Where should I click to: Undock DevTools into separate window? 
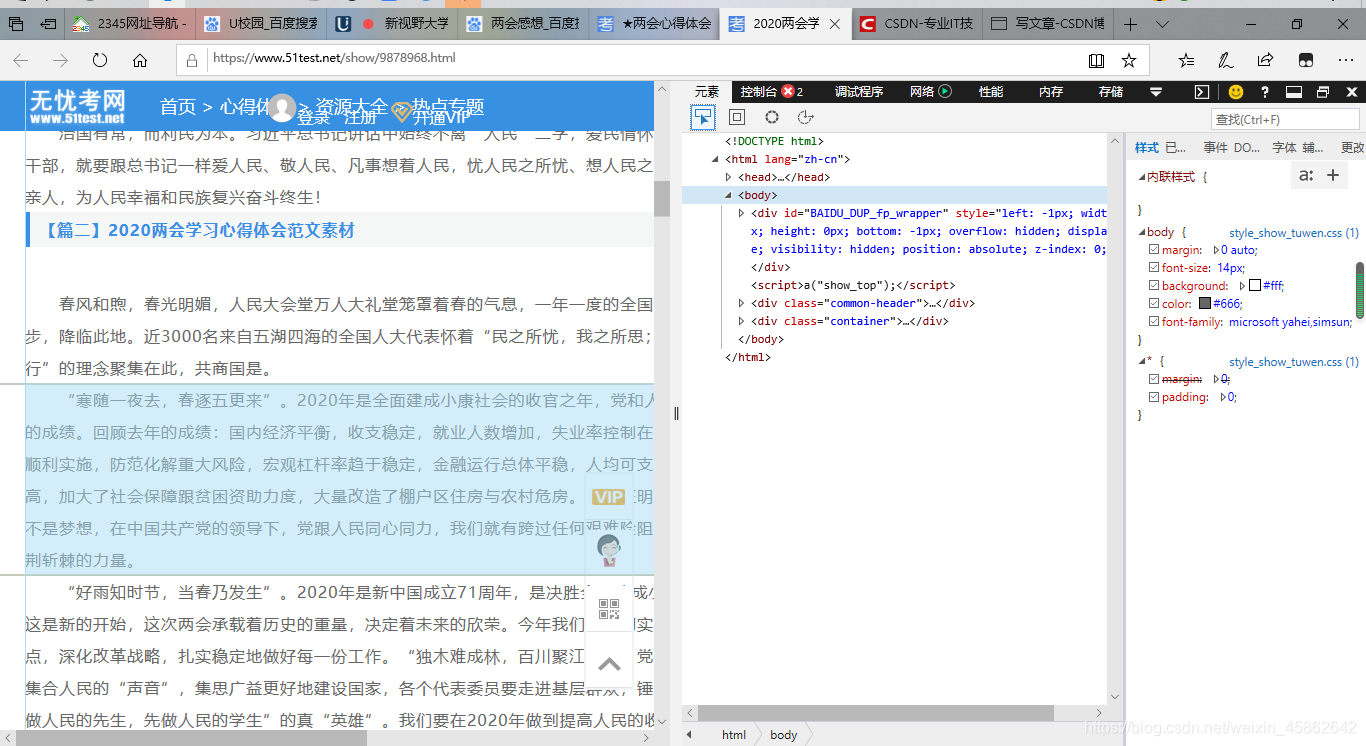pos(1323,92)
